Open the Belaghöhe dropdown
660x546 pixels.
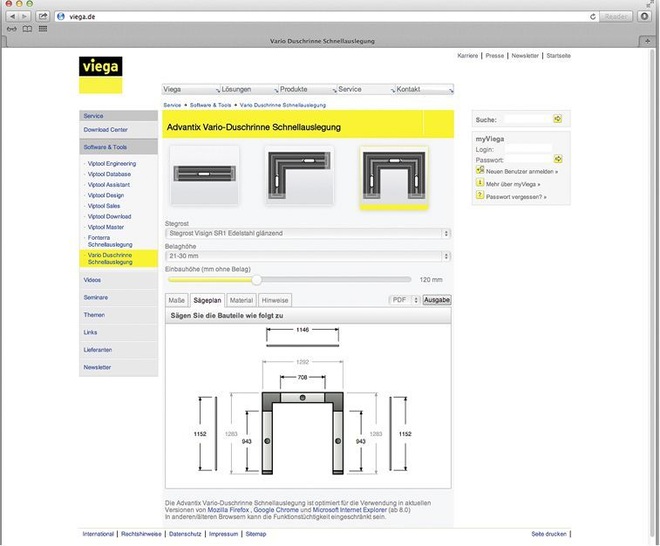pos(307,257)
